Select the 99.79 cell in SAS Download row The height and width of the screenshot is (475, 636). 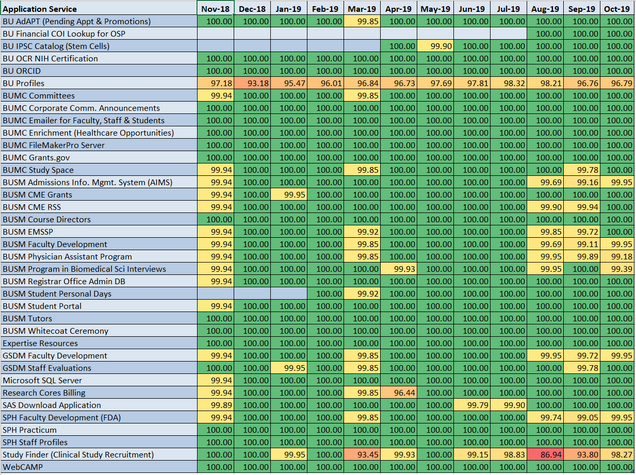pos(472,405)
